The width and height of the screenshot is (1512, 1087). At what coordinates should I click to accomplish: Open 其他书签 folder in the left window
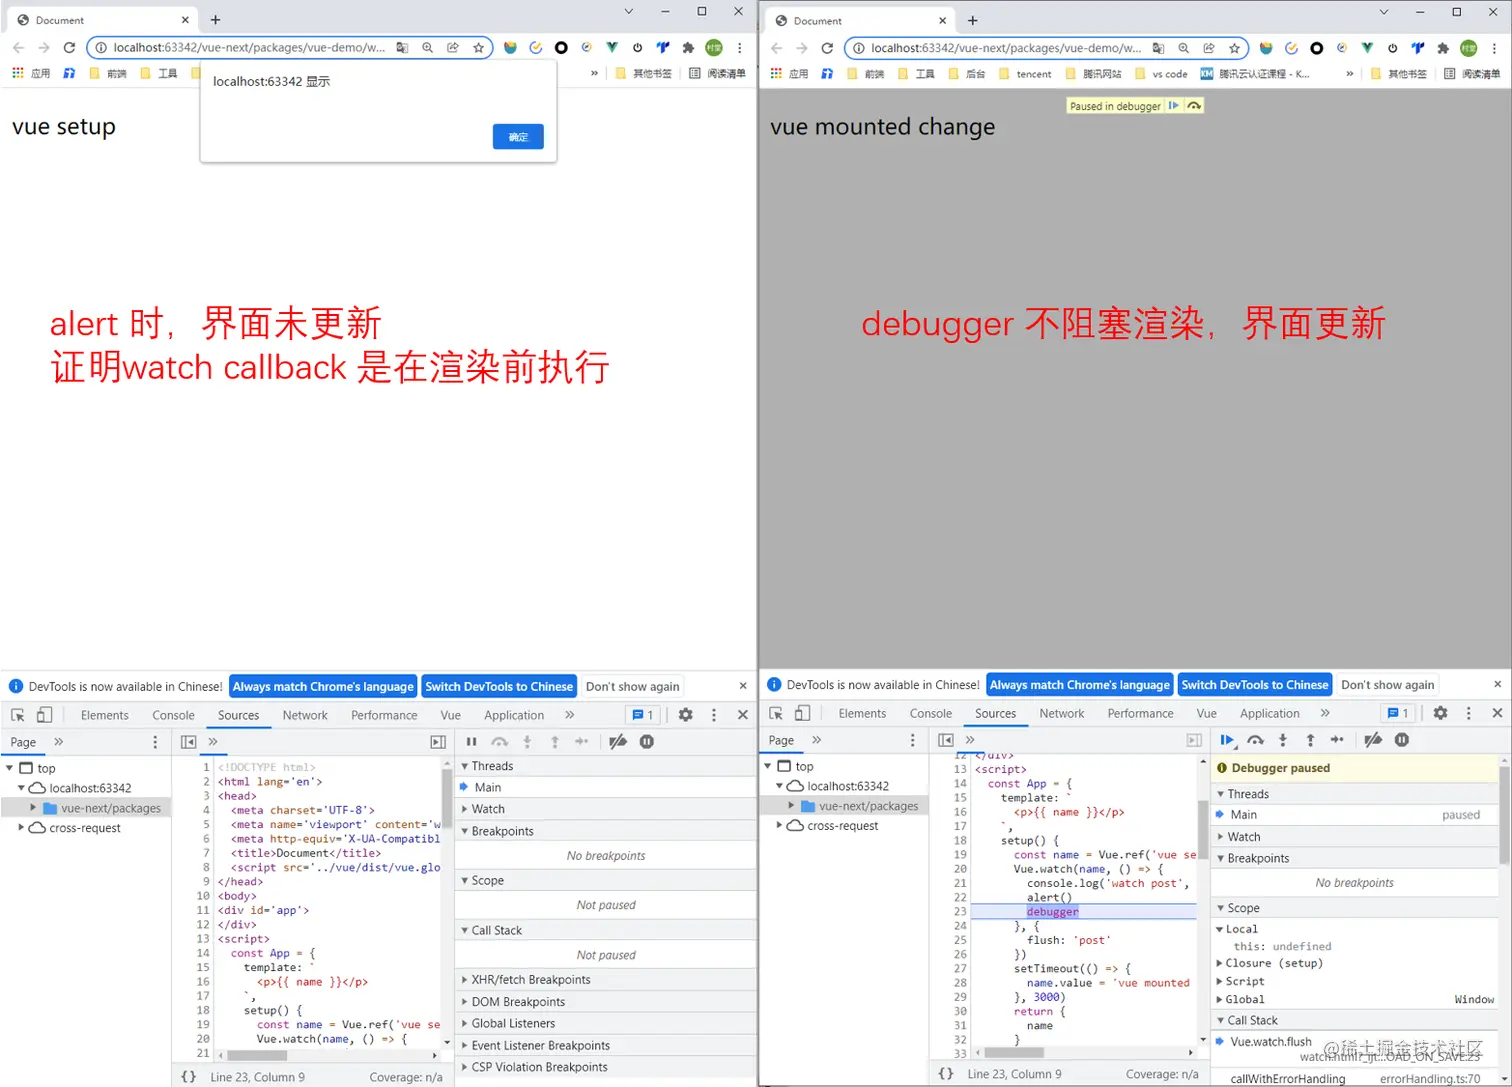(643, 73)
